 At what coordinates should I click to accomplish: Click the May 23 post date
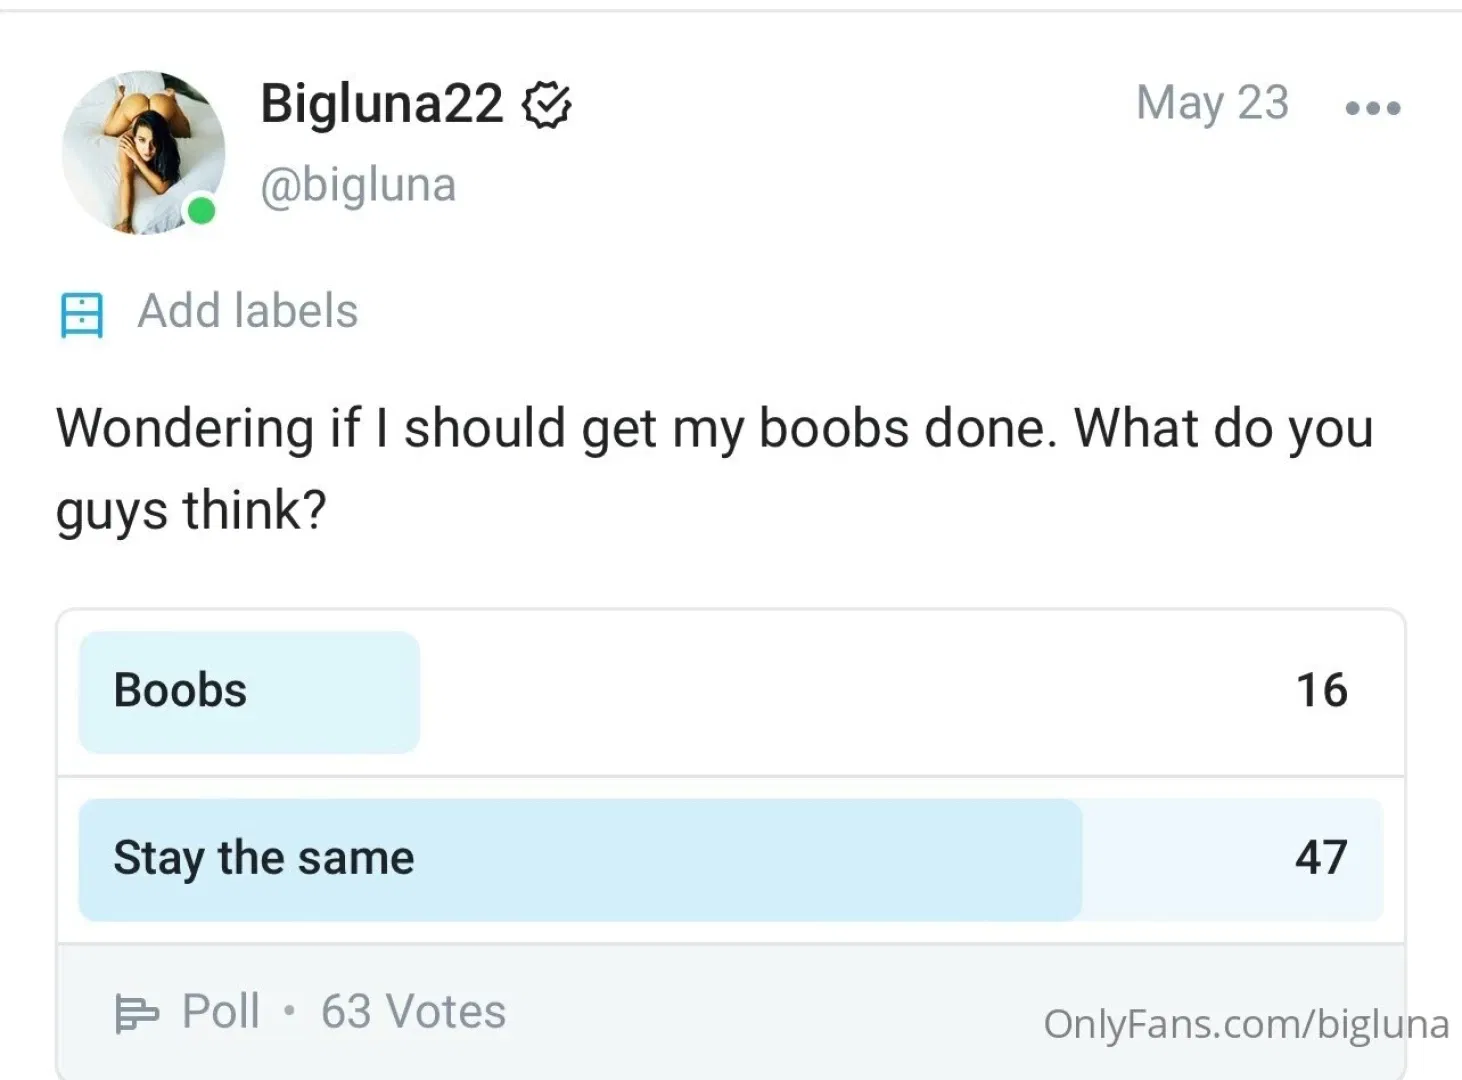click(1212, 103)
